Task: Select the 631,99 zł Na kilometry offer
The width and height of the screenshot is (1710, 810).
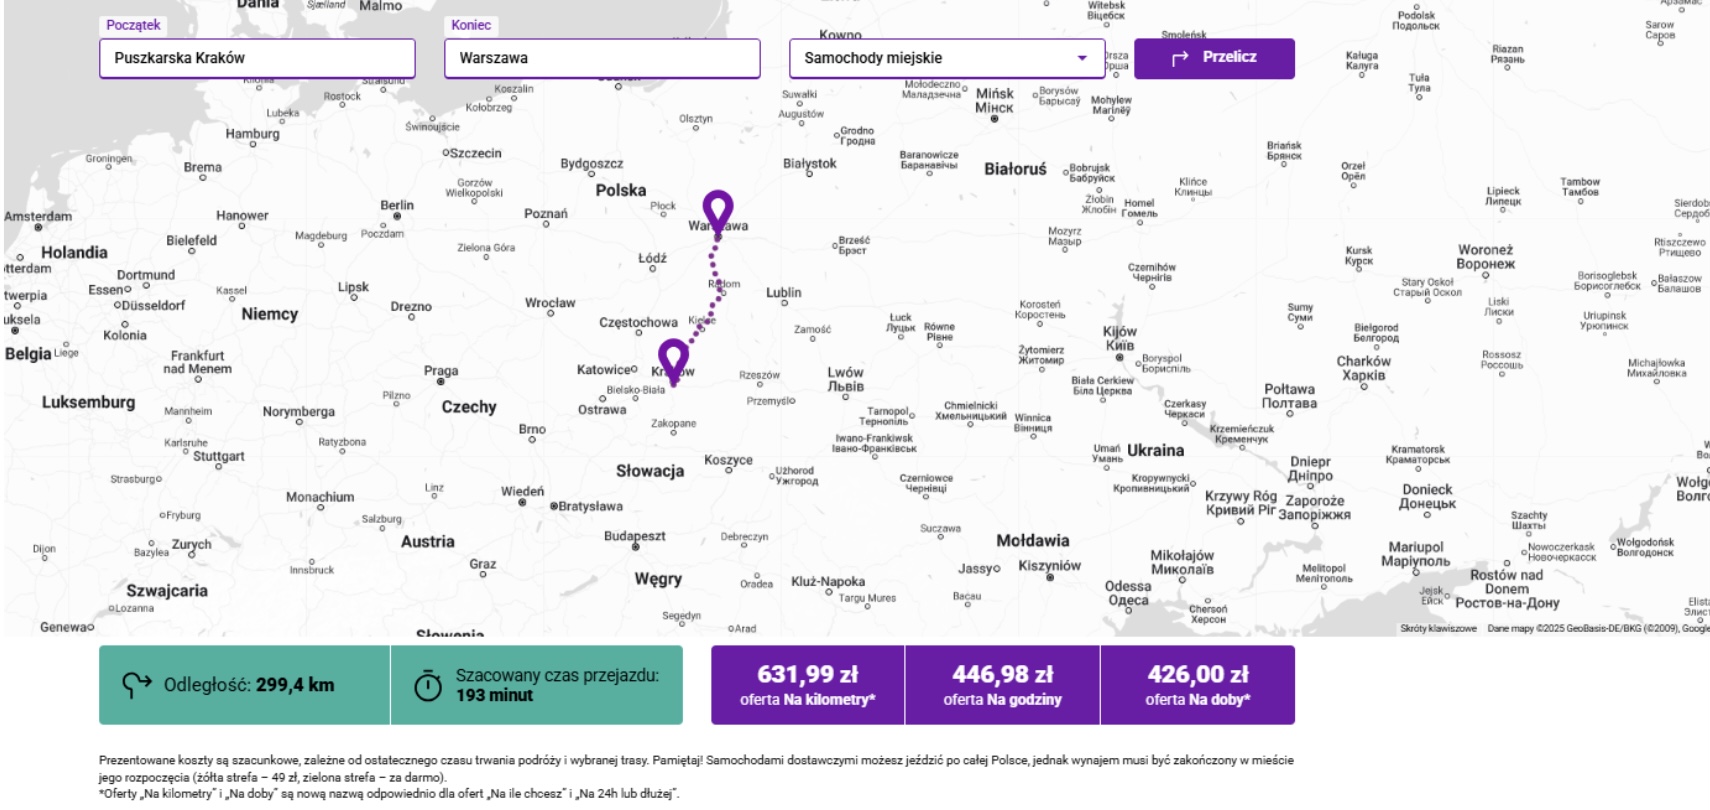Action: pyautogui.click(x=807, y=685)
